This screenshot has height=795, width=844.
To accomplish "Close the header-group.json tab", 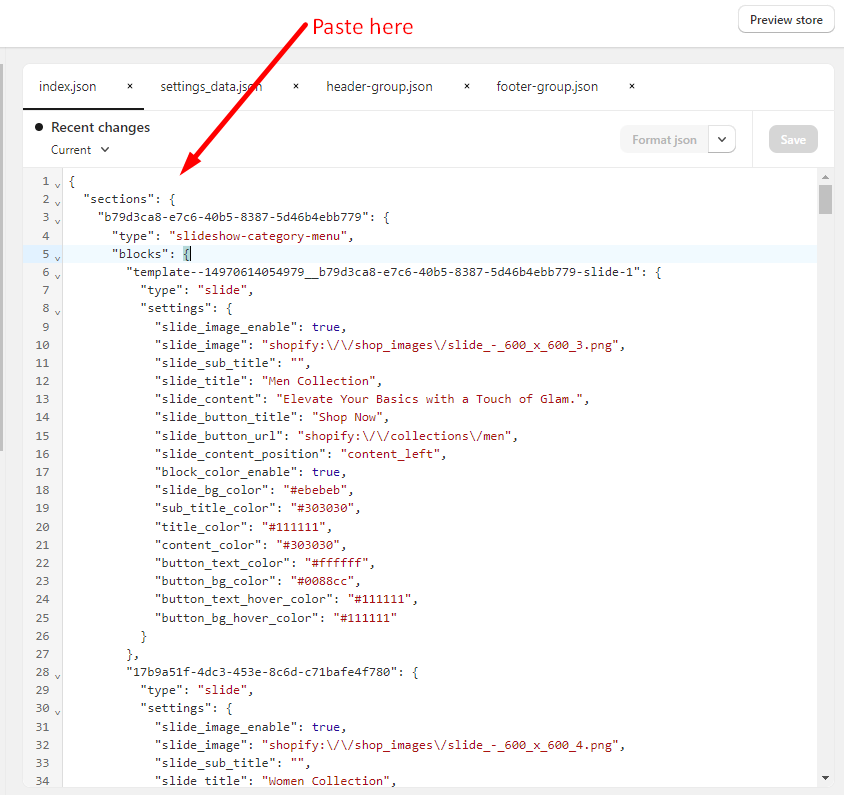I will (x=467, y=86).
